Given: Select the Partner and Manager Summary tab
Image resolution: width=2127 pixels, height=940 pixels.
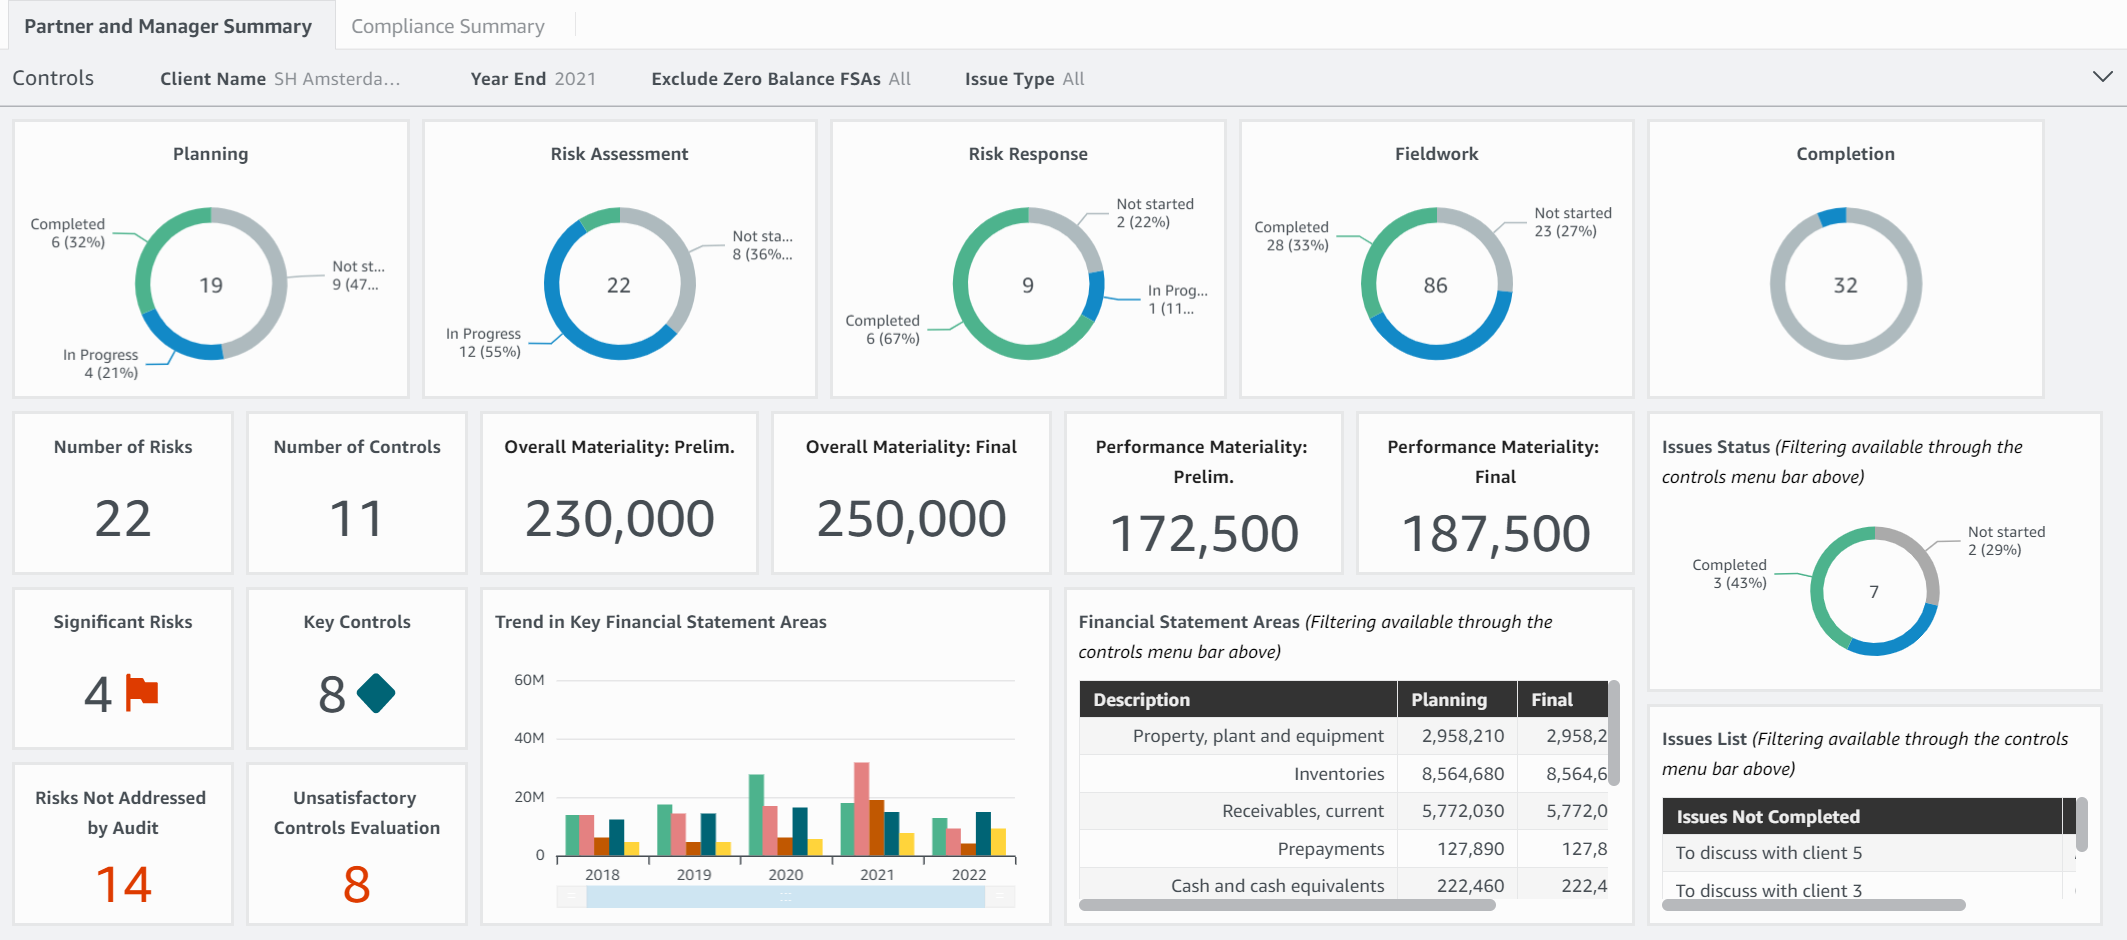Looking at the screenshot, I should pyautogui.click(x=168, y=26).
